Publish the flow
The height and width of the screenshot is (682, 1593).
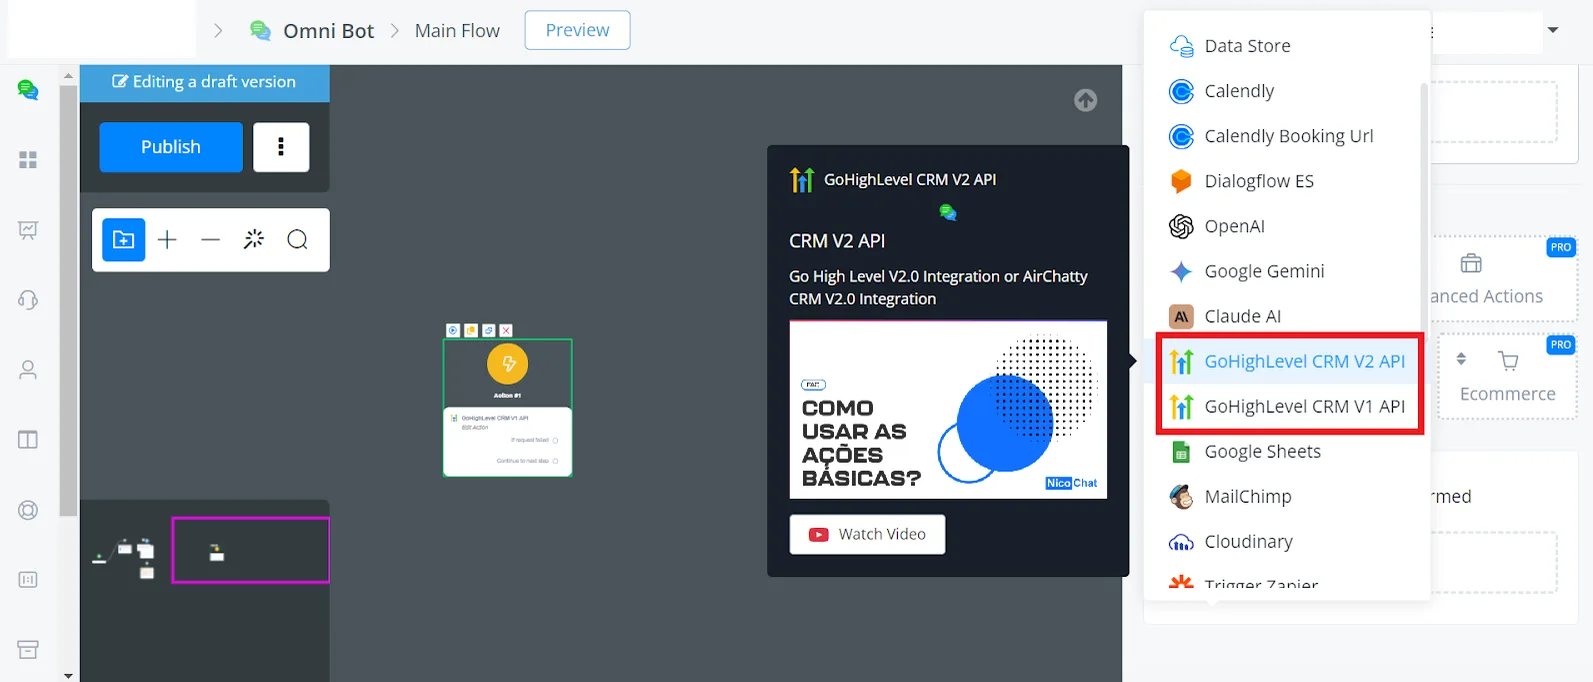tap(171, 147)
